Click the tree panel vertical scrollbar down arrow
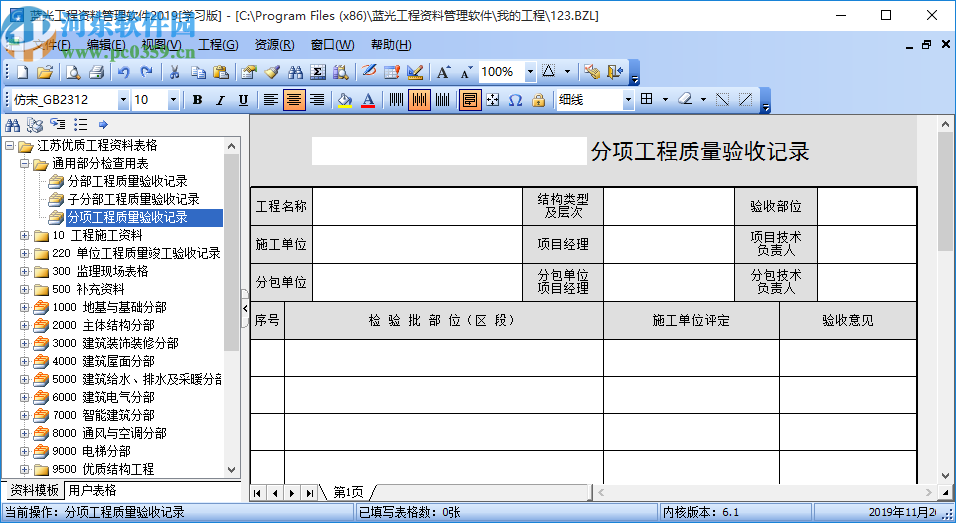Viewport: 956px width, 523px height. point(231,469)
